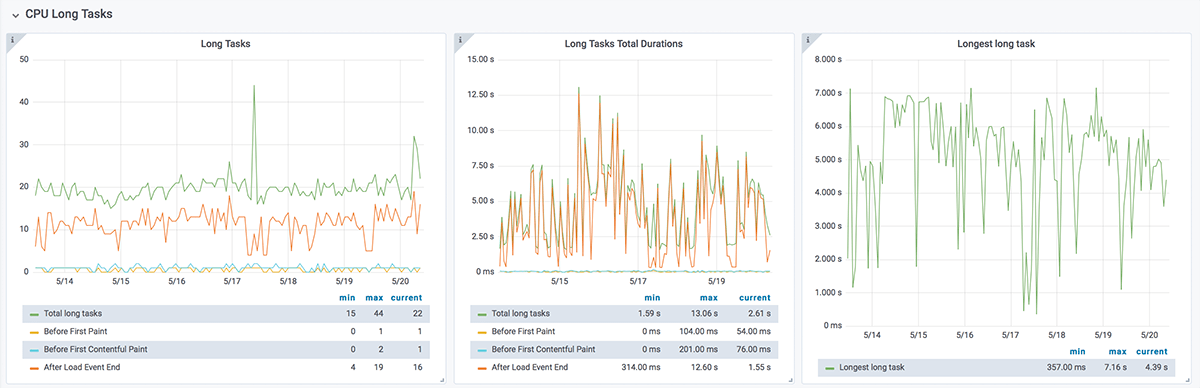Sort Total Durations legend by current column
The image size is (1200, 388).
click(x=755, y=297)
